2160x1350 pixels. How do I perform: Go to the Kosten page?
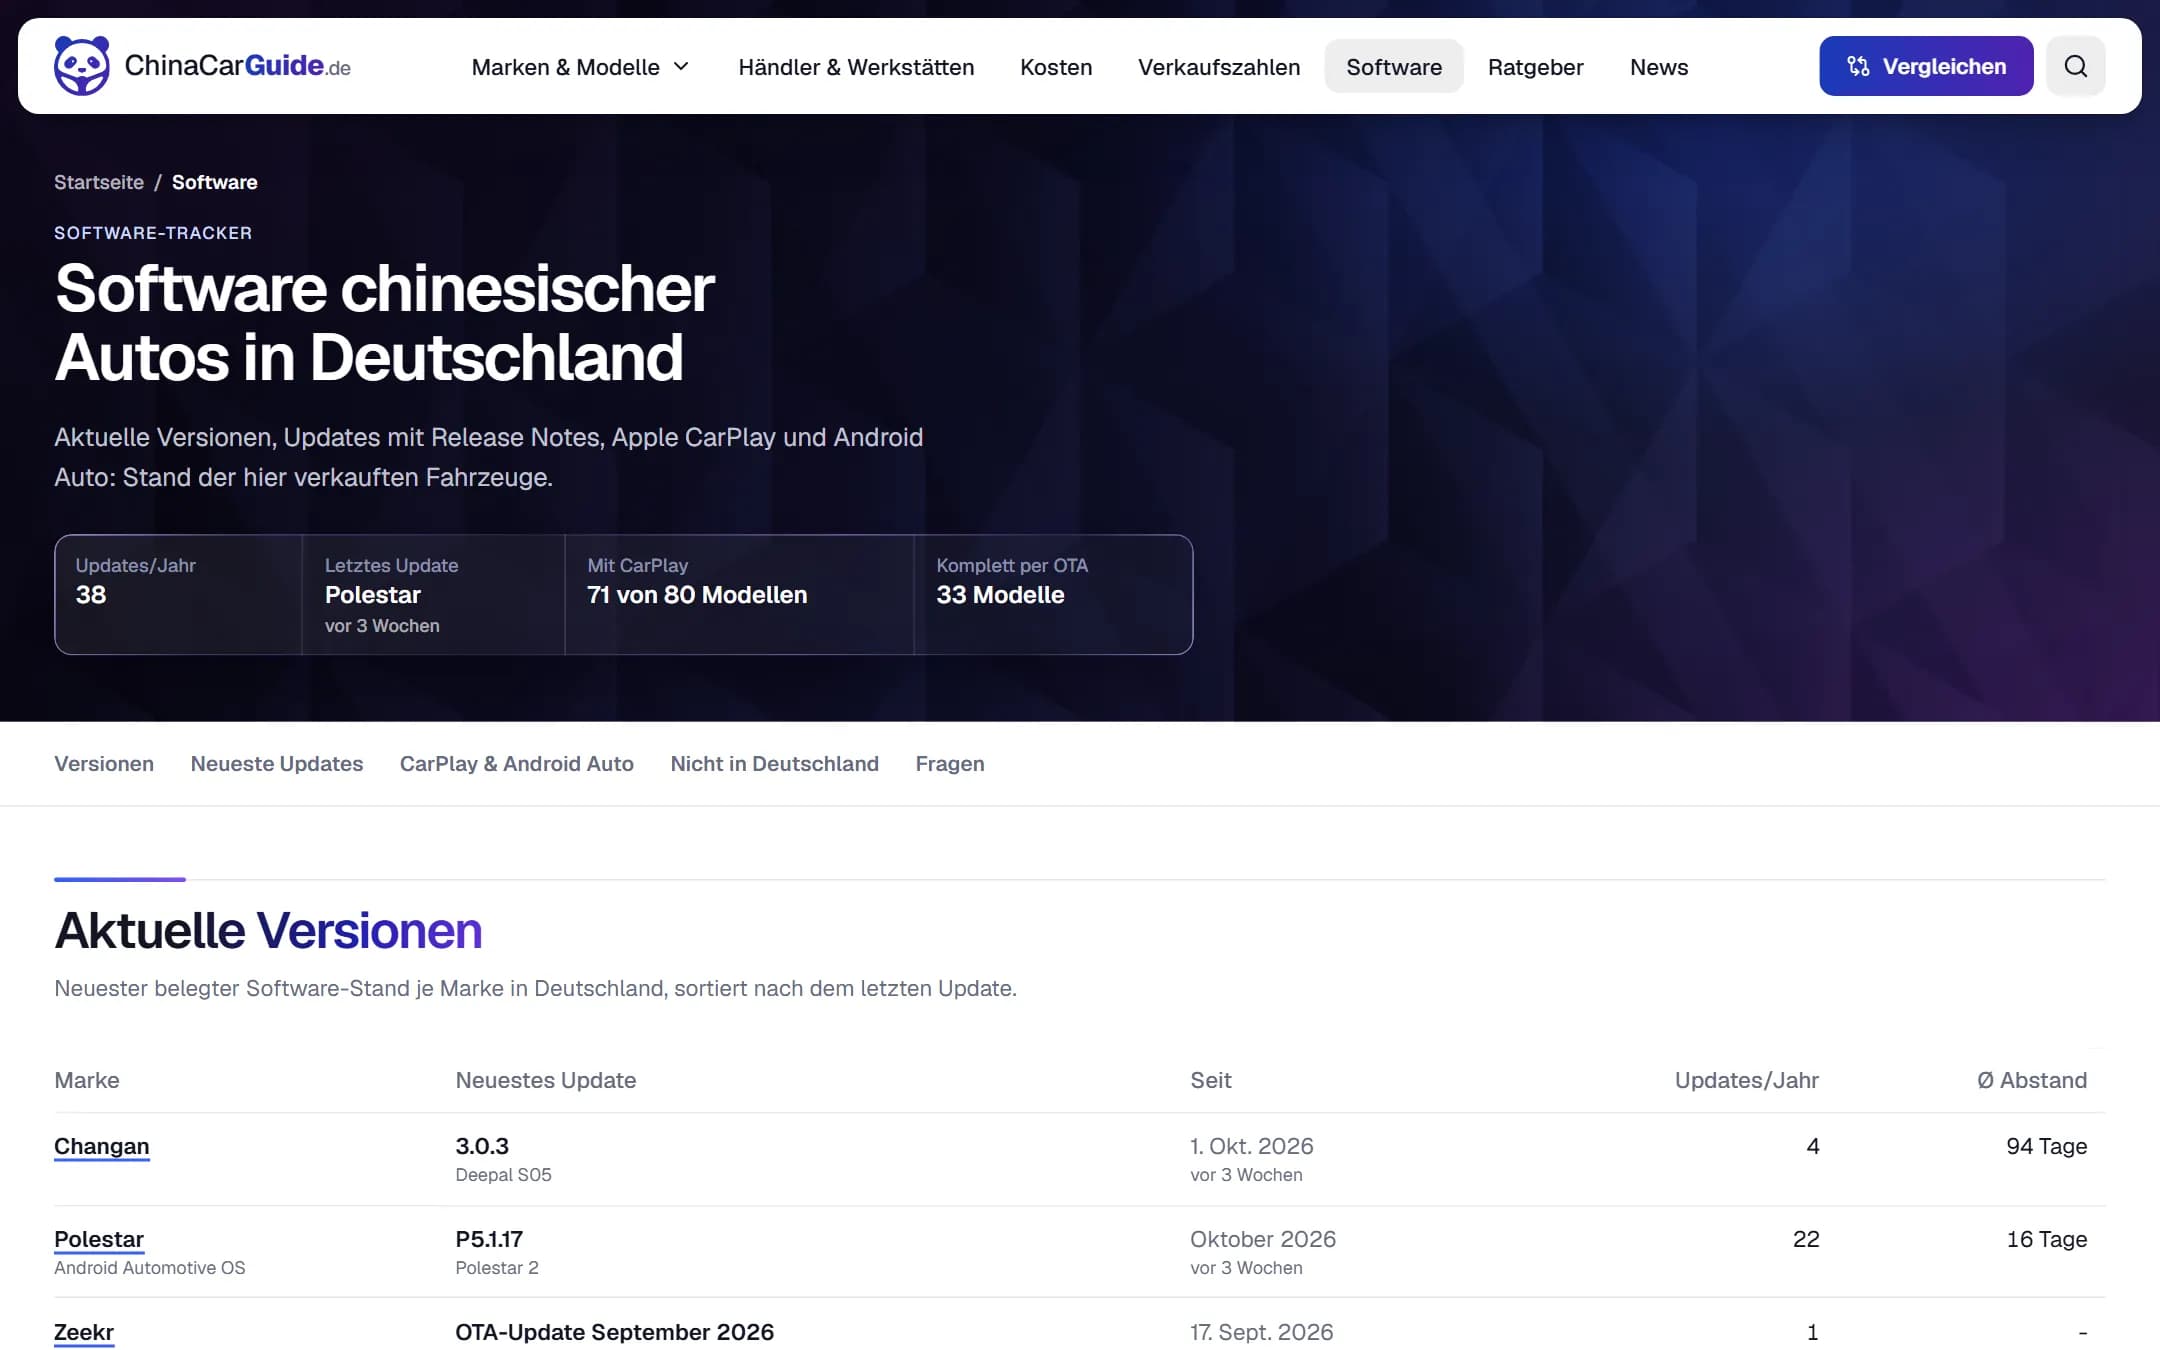1056,67
